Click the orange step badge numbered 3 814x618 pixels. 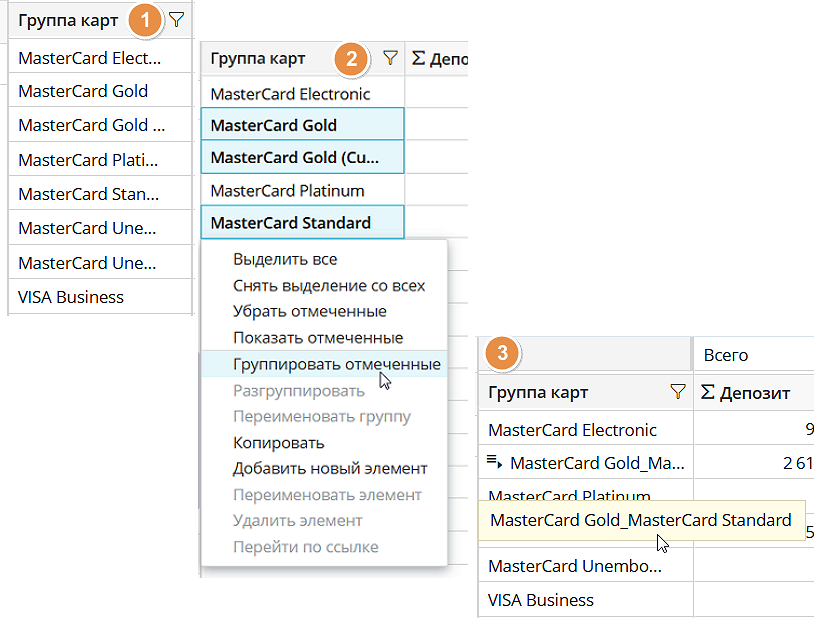pos(503,353)
